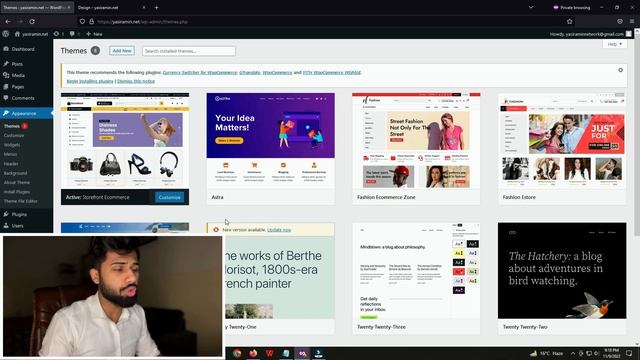Open the Theme File Editor submenu item
The height and width of the screenshot is (360, 640).
pyautogui.click(x=20, y=201)
